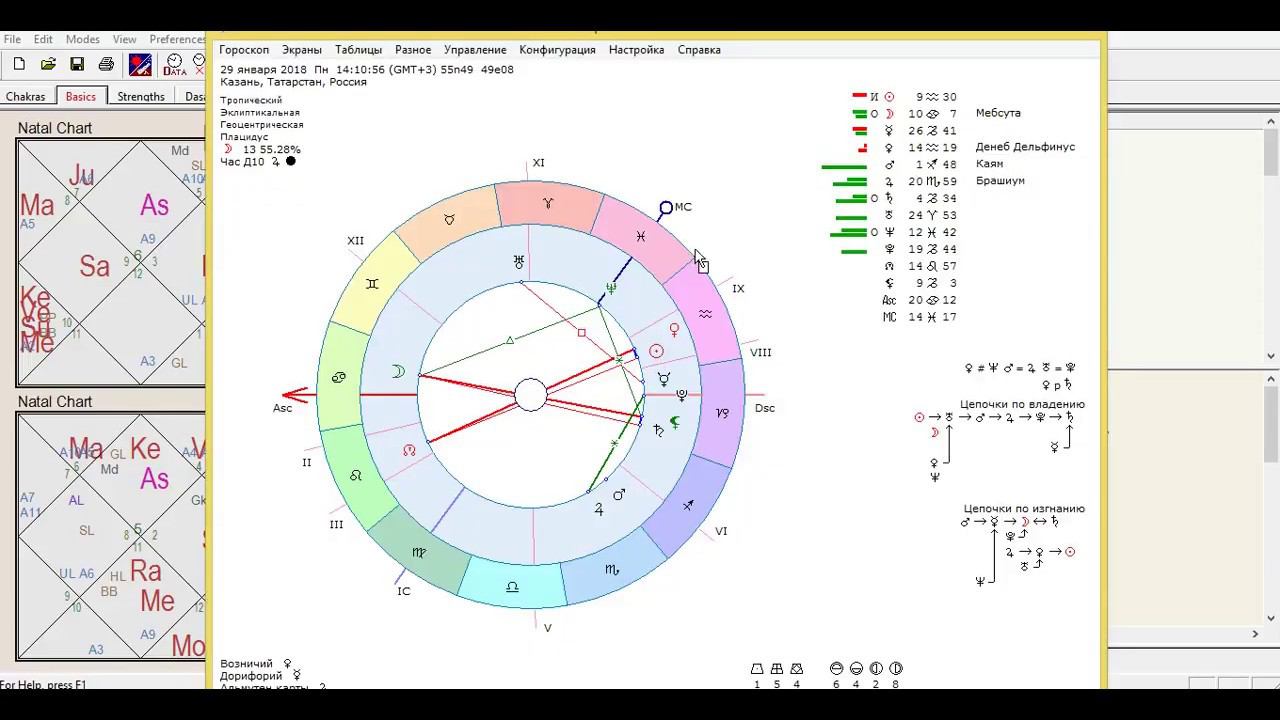Print the chart with printer icon
The height and width of the screenshot is (720, 1280).
coord(106,64)
